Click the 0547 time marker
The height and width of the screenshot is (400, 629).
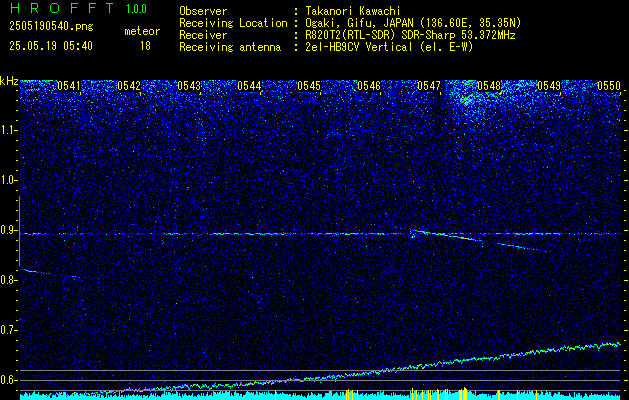[x=429, y=86]
